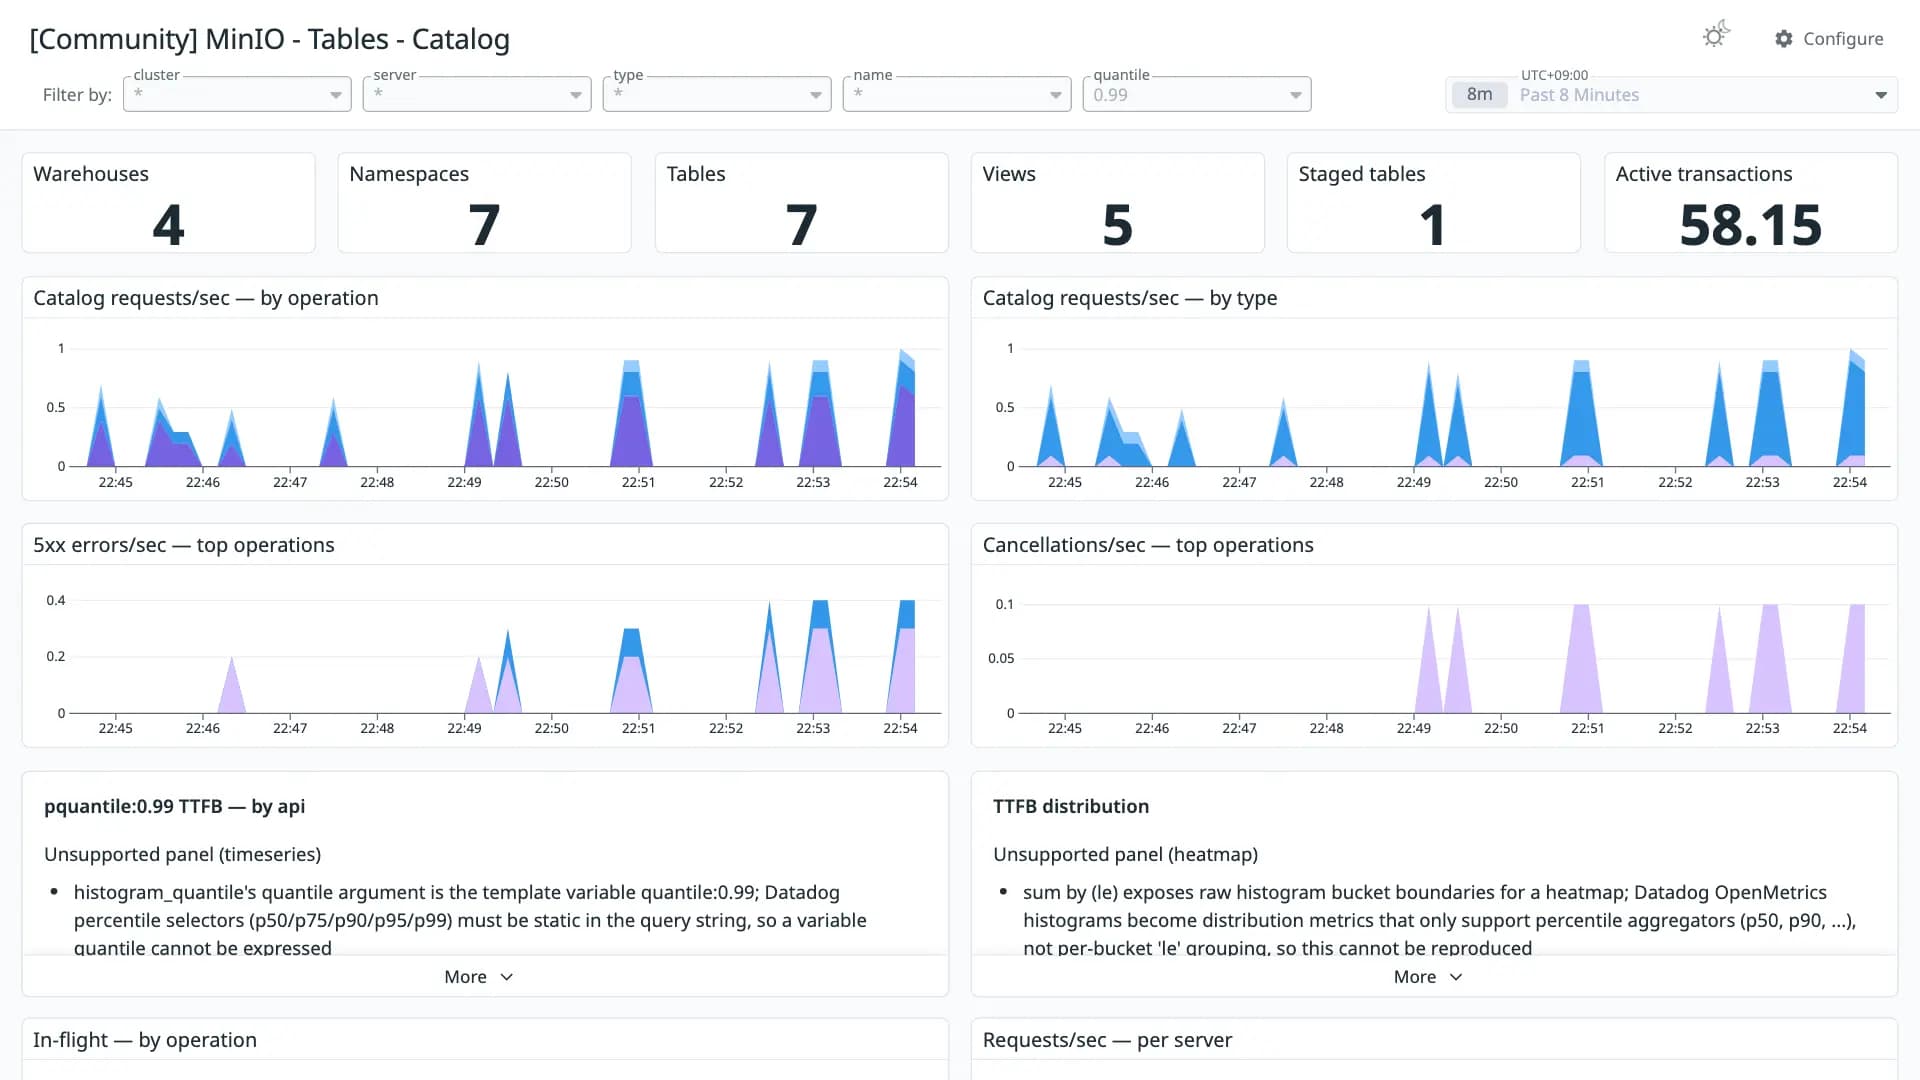Click the Requests/sec per server title
The height and width of the screenshot is (1080, 1920).
1107,1040
